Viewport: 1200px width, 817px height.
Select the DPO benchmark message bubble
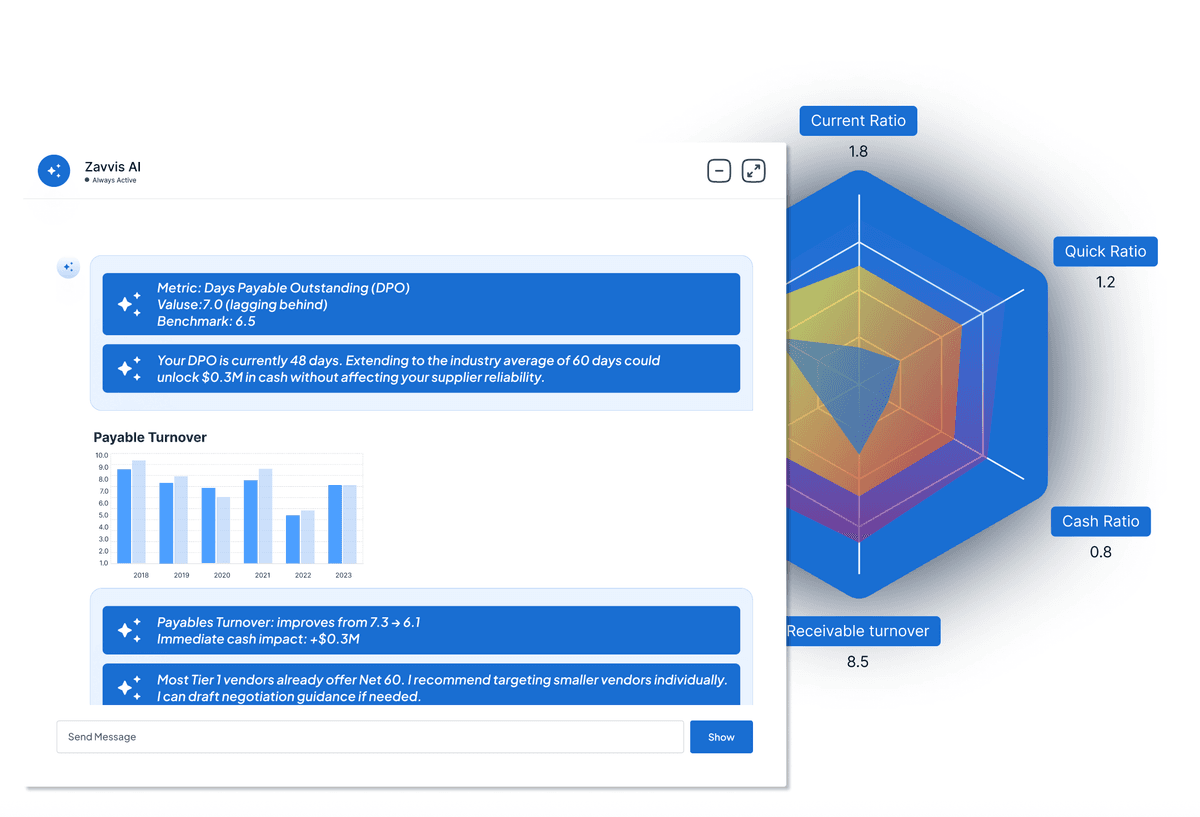420,304
